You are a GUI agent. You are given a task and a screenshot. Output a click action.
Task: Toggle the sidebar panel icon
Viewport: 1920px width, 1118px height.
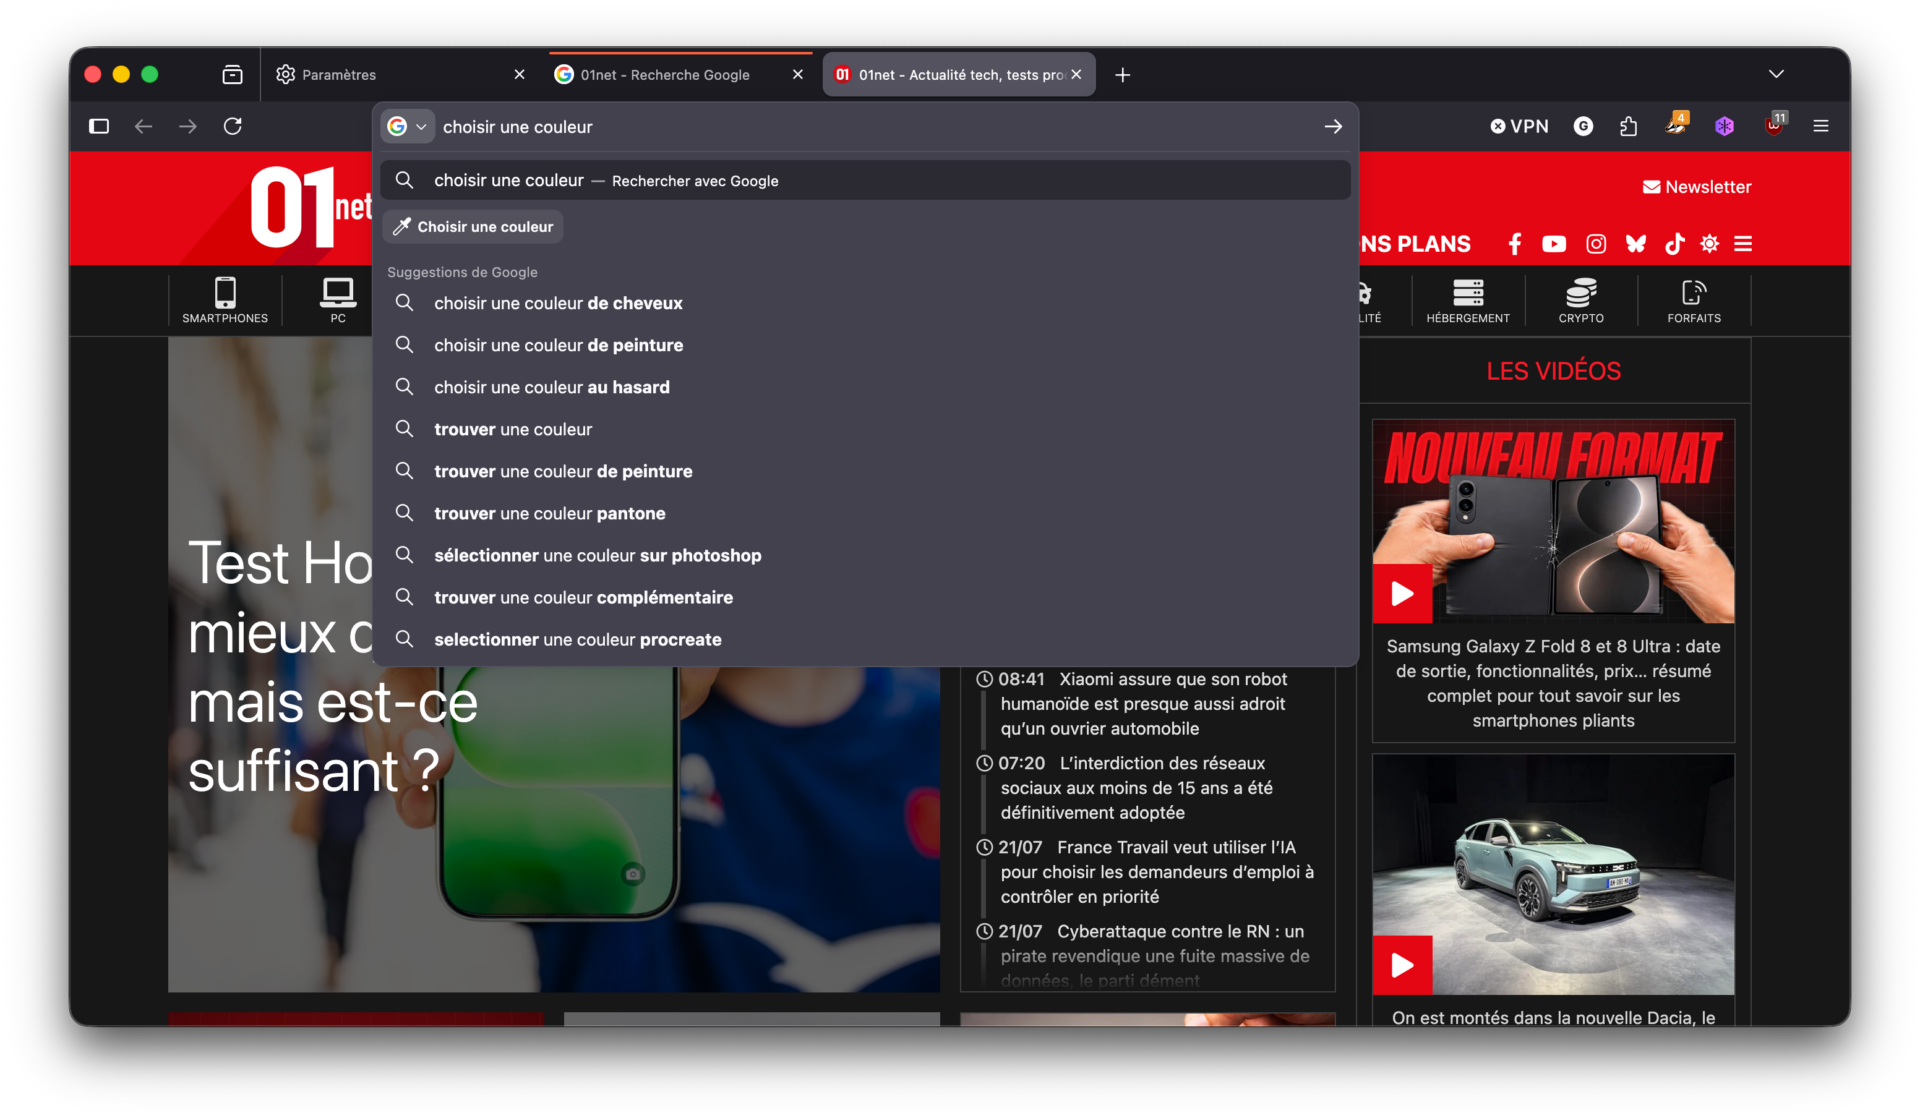[99, 126]
